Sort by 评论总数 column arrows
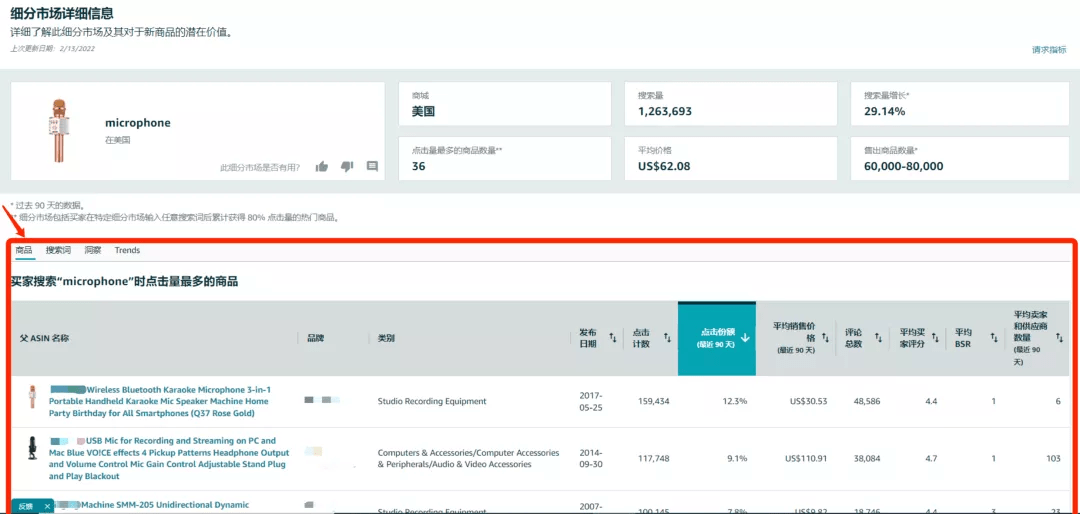Viewport: 1080px width, 514px height. [x=879, y=339]
